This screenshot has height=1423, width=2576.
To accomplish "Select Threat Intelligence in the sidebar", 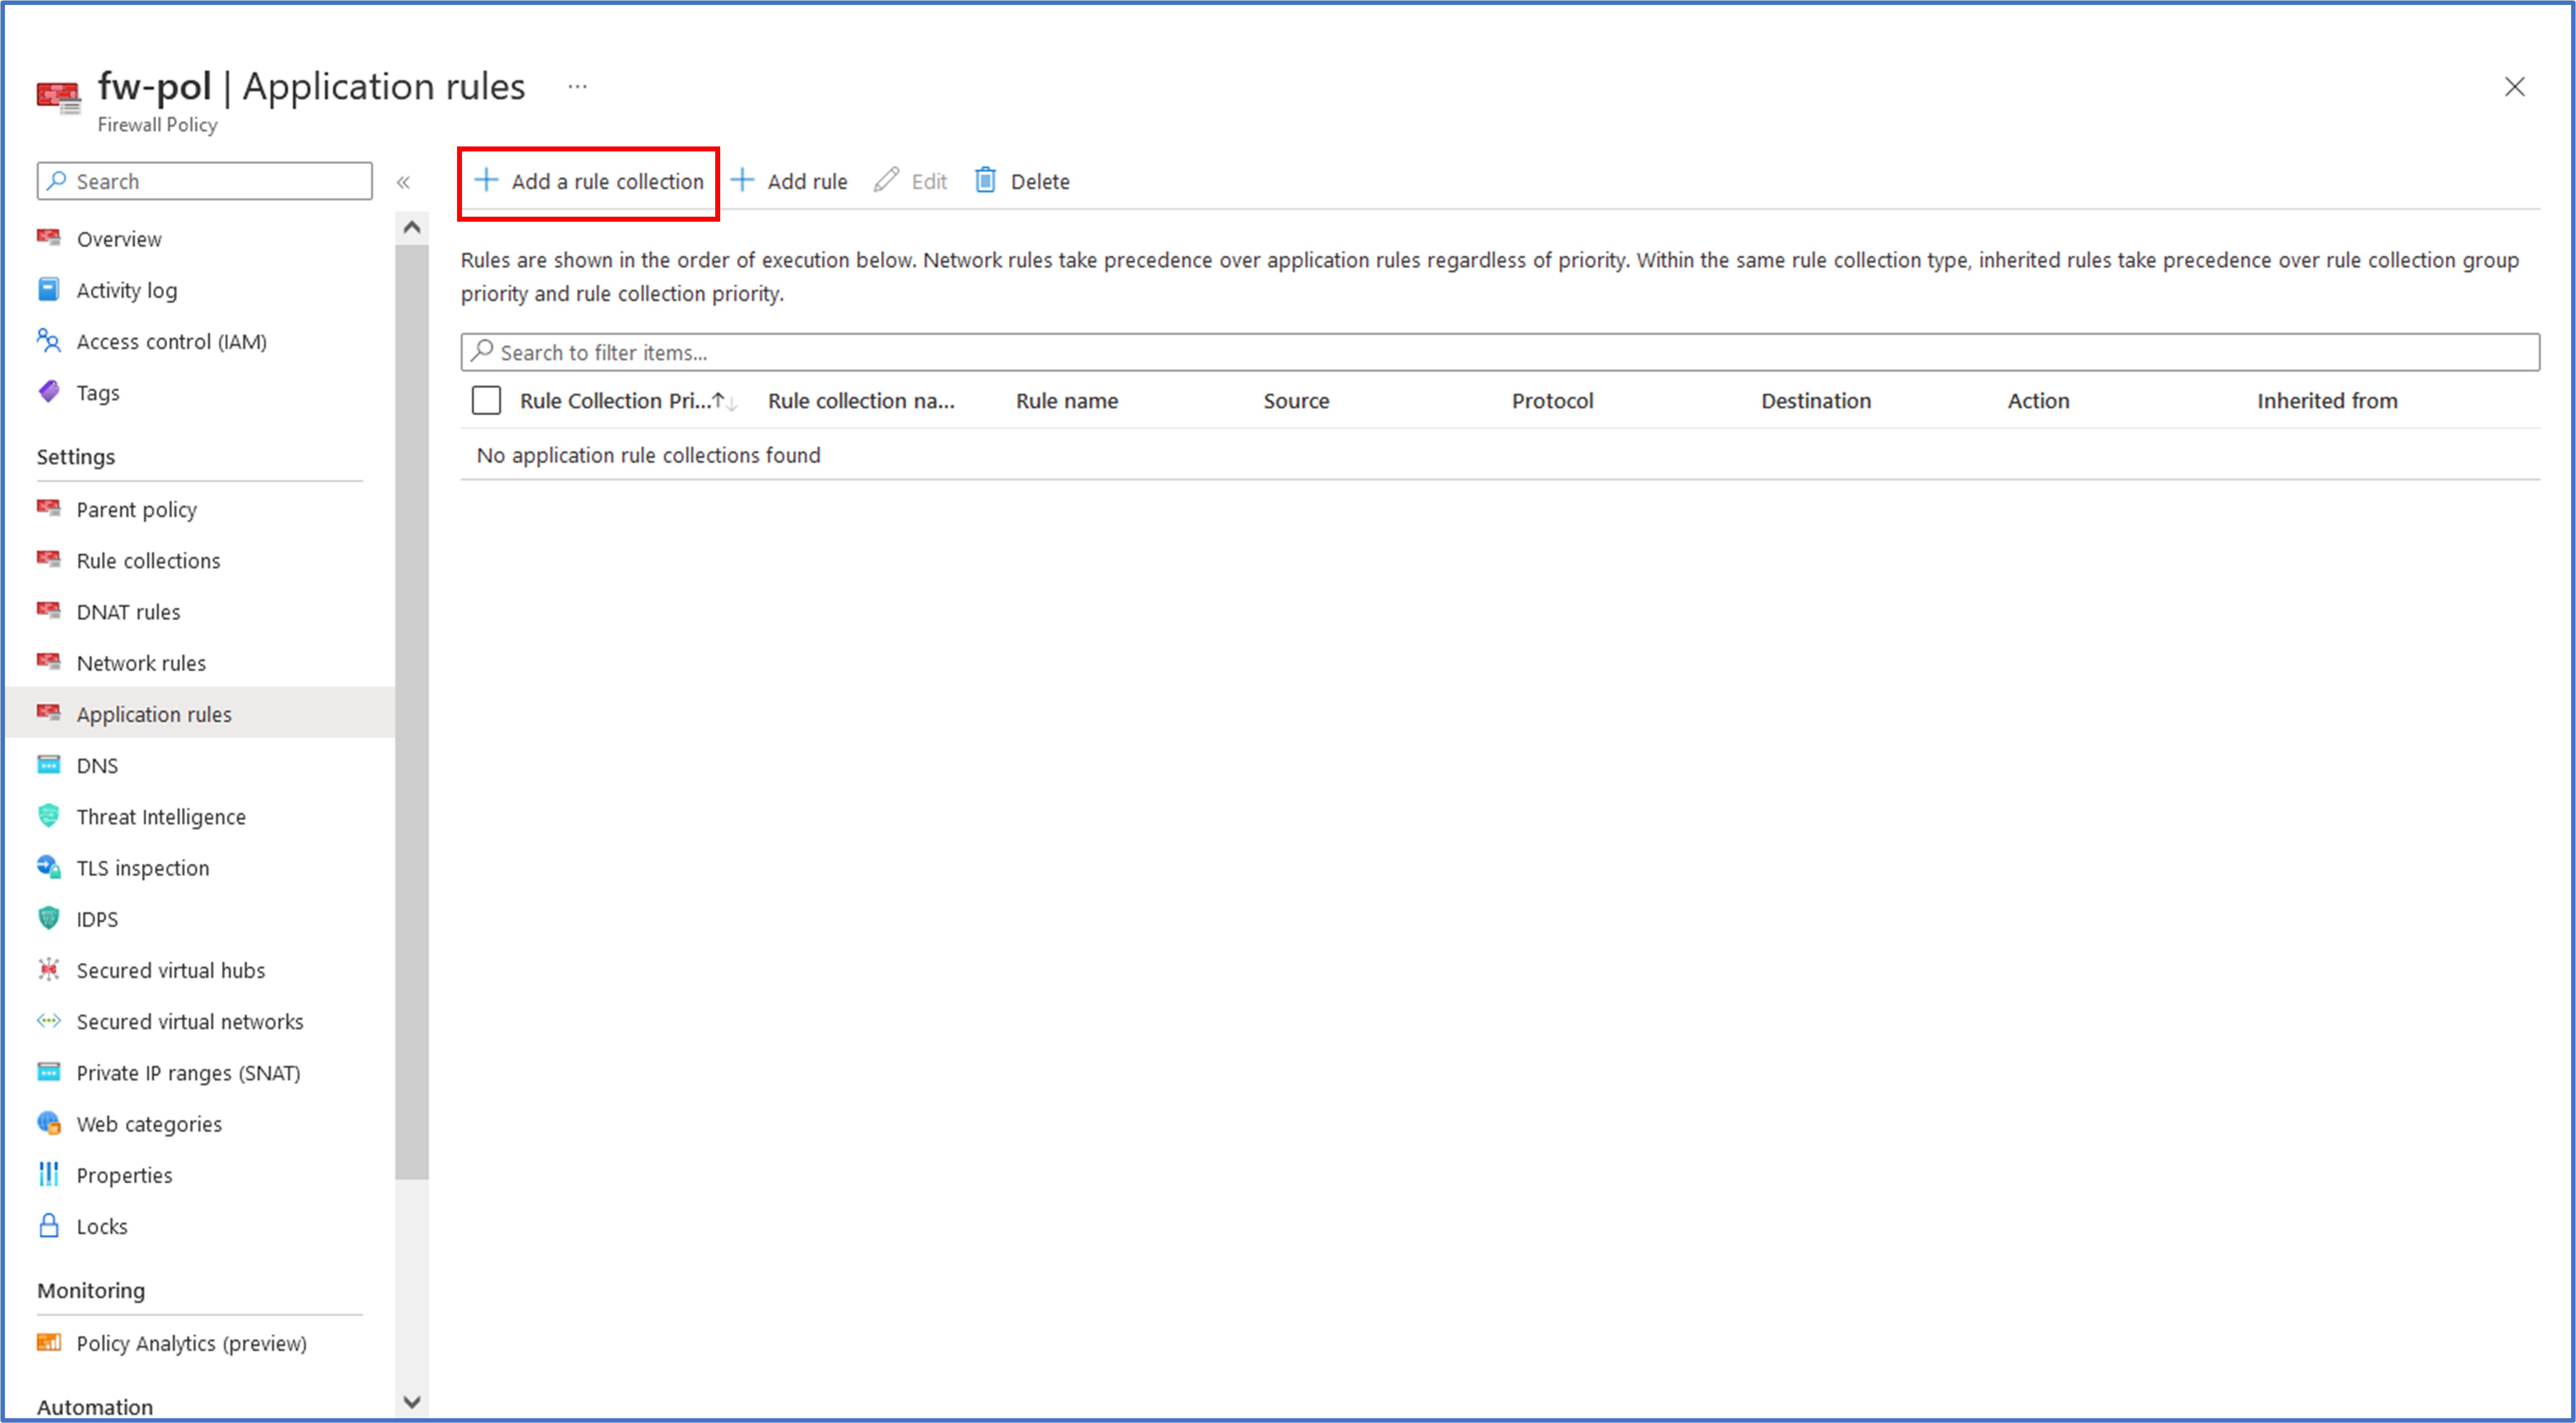I will [x=161, y=816].
